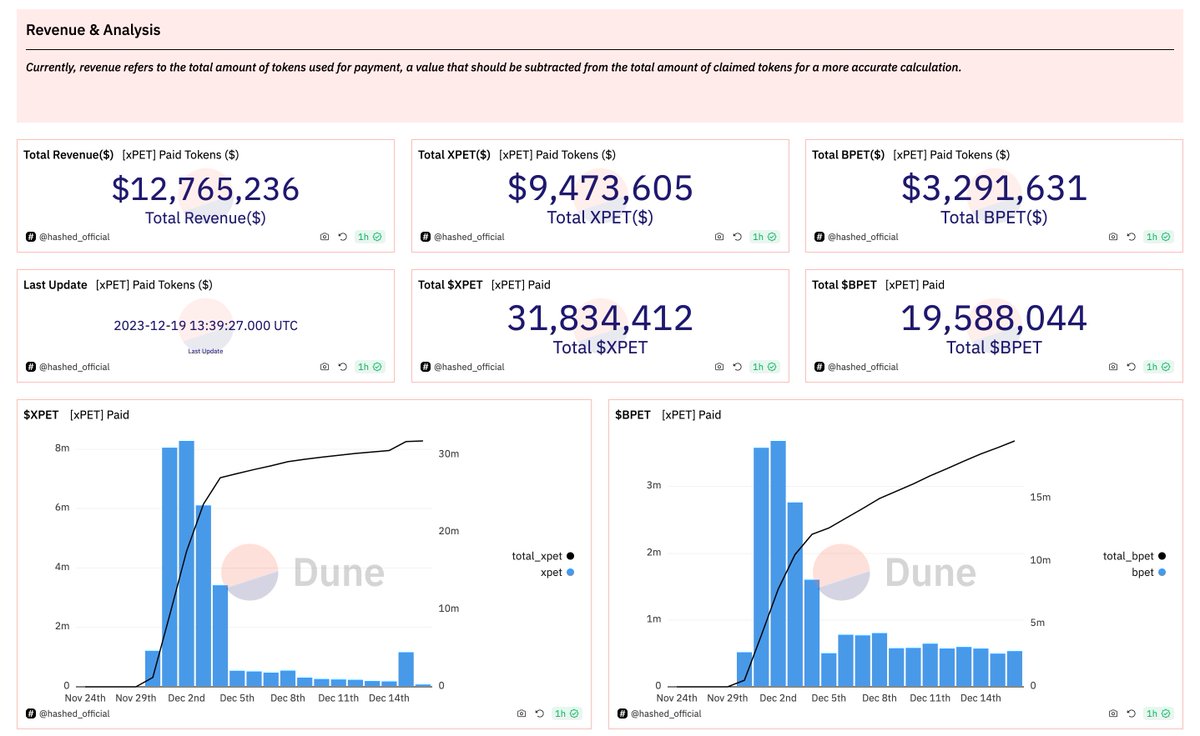Click the hash avatar icon on Total Revenue($) card
This screenshot has width=1200, height=736.
tap(30, 237)
